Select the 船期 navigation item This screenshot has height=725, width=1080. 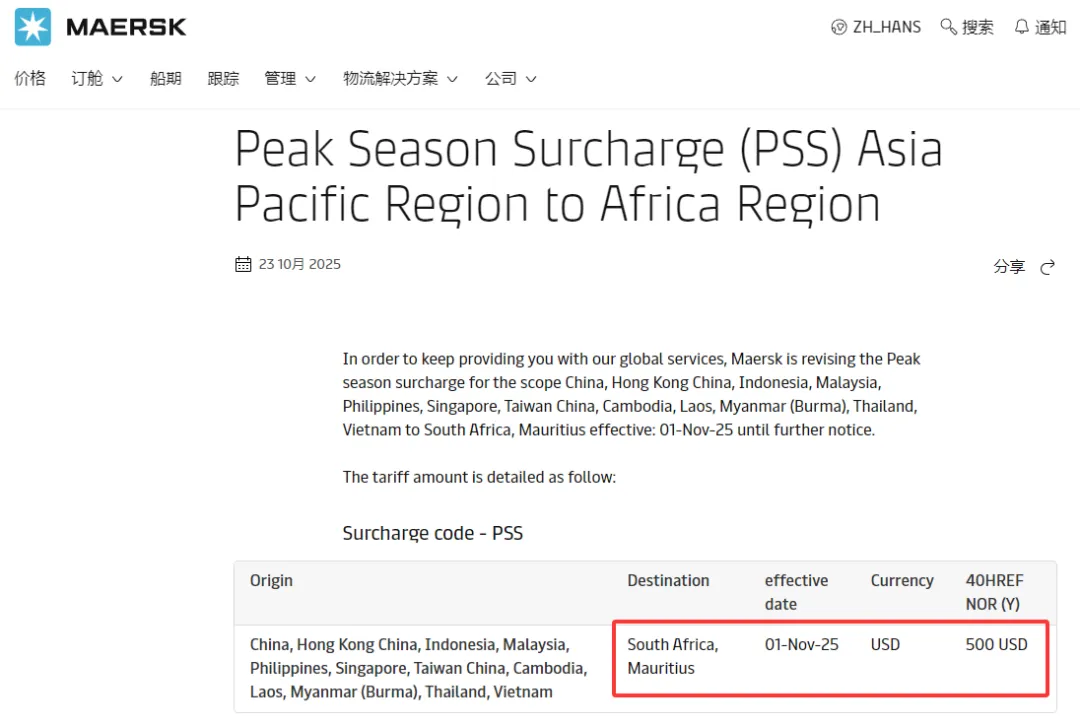(165, 78)
